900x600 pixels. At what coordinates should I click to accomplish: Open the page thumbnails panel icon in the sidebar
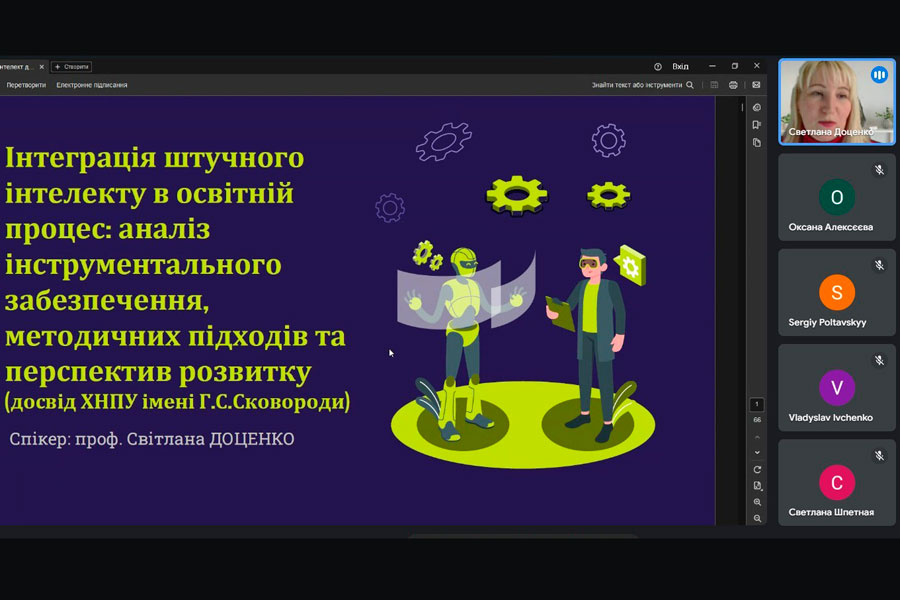tap(757, 143)
